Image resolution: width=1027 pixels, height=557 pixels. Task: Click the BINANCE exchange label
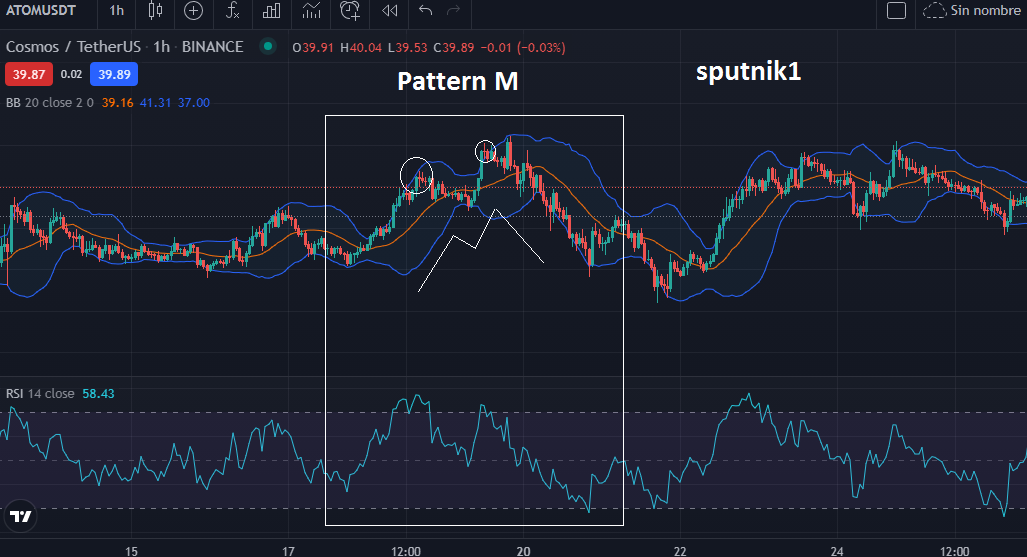tap(212, 47)
